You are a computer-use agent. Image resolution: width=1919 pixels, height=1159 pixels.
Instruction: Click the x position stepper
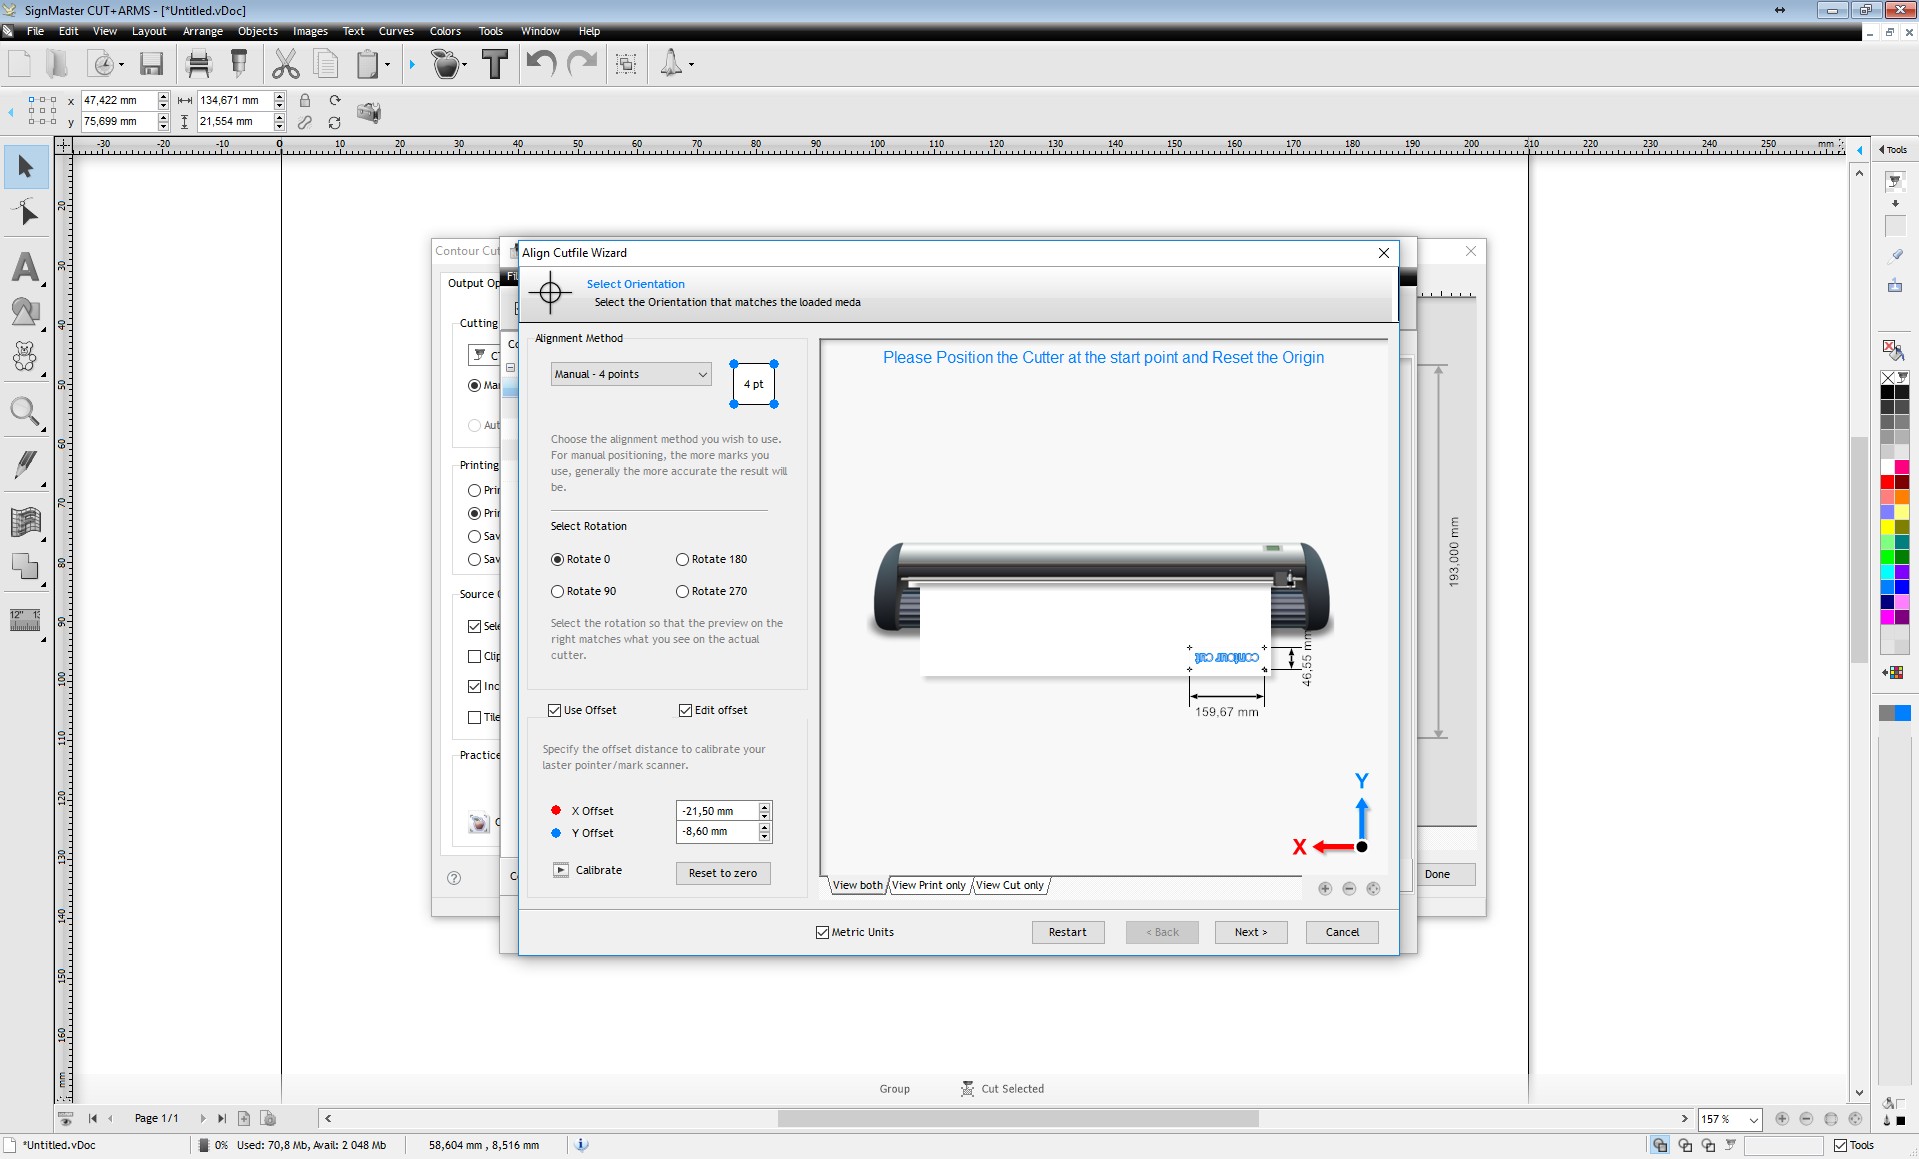point(163,100)
